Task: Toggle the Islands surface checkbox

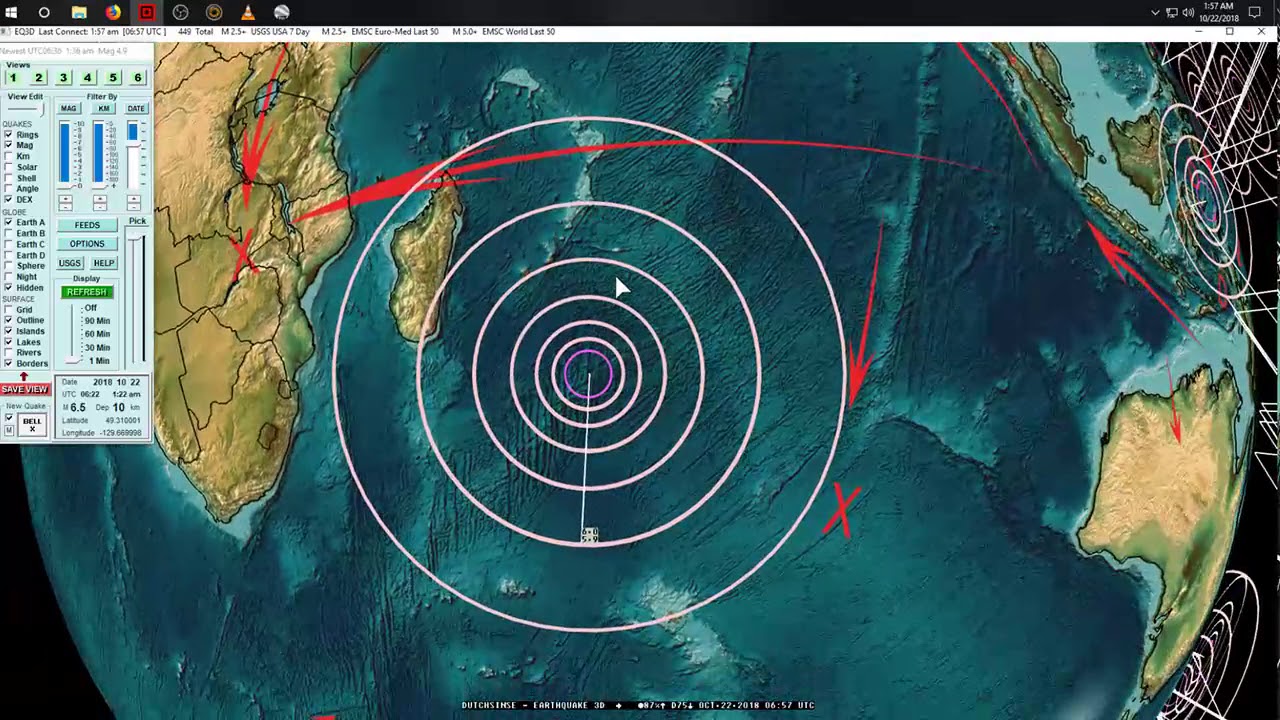Action: [9, 331]
